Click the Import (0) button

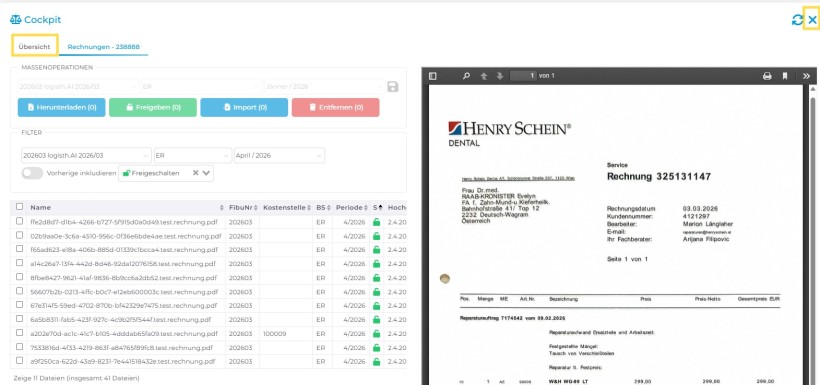pos(244,107)
